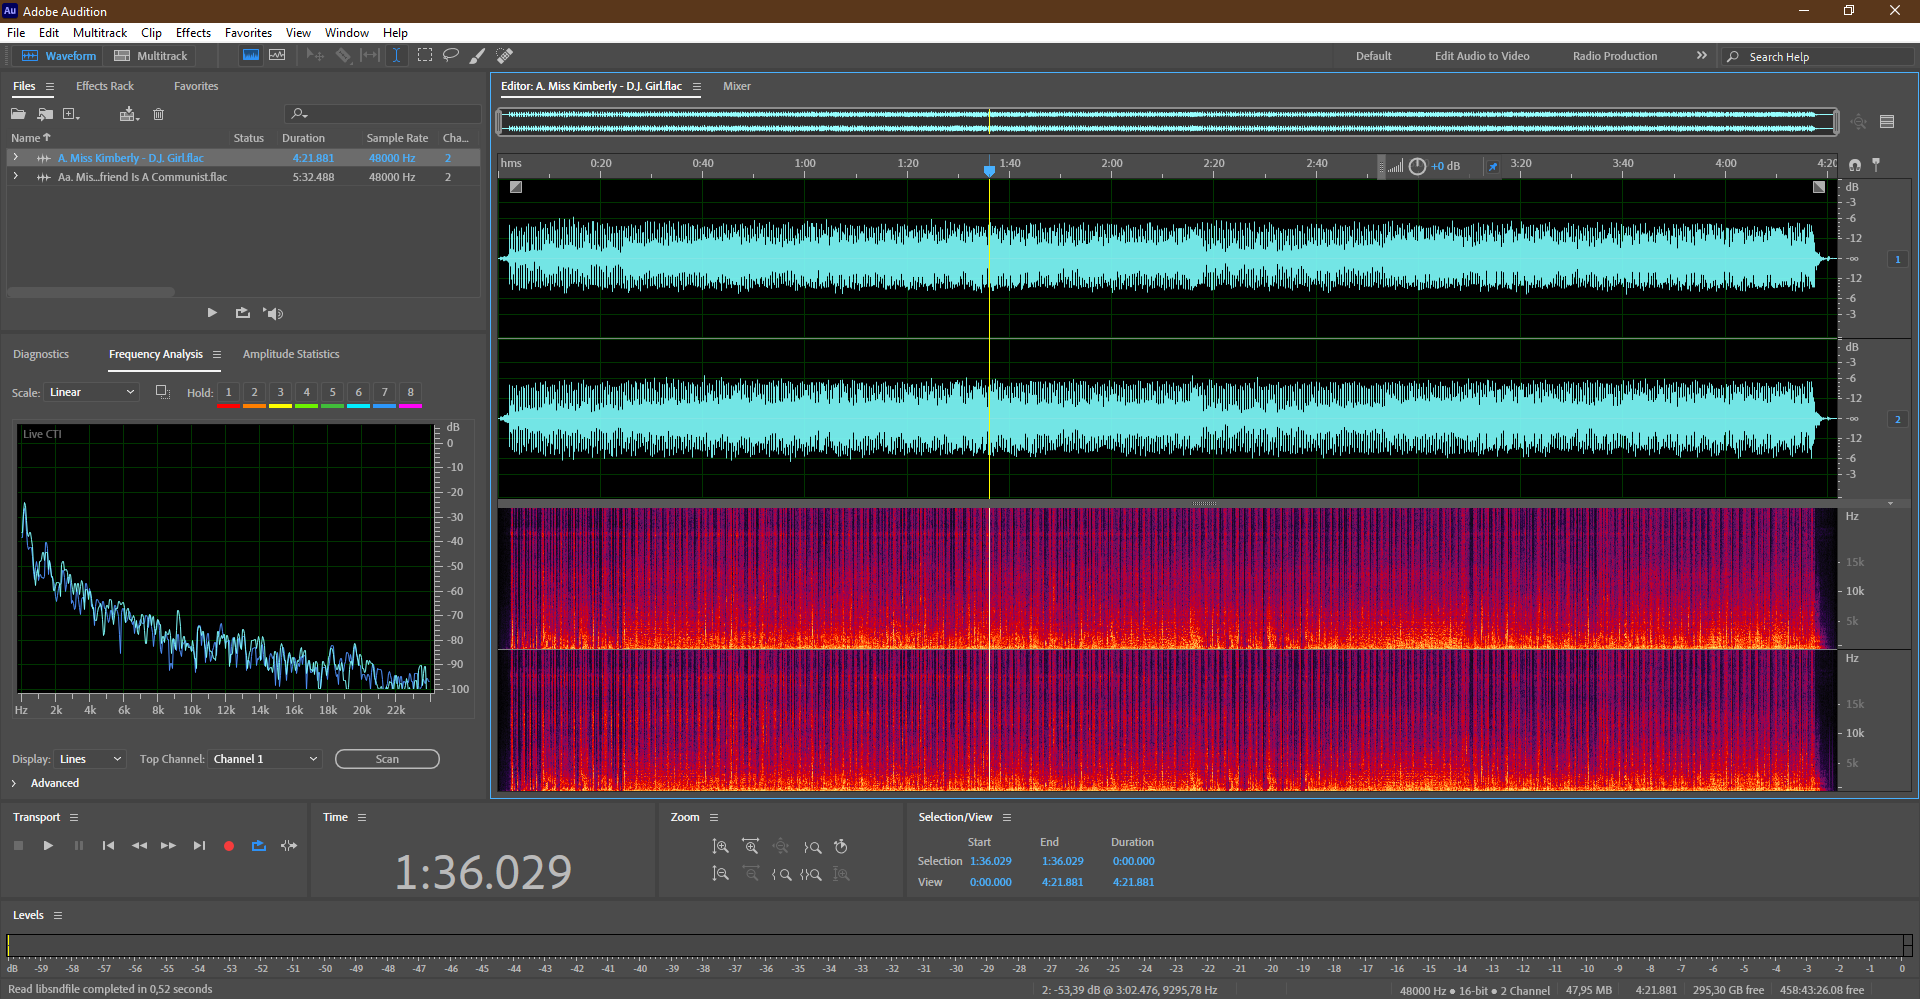The width and height of the screenshot is (1920, 999).
Task: Adjust the HUD volume knob +0 dB
Action: (x=1417, y=166)
